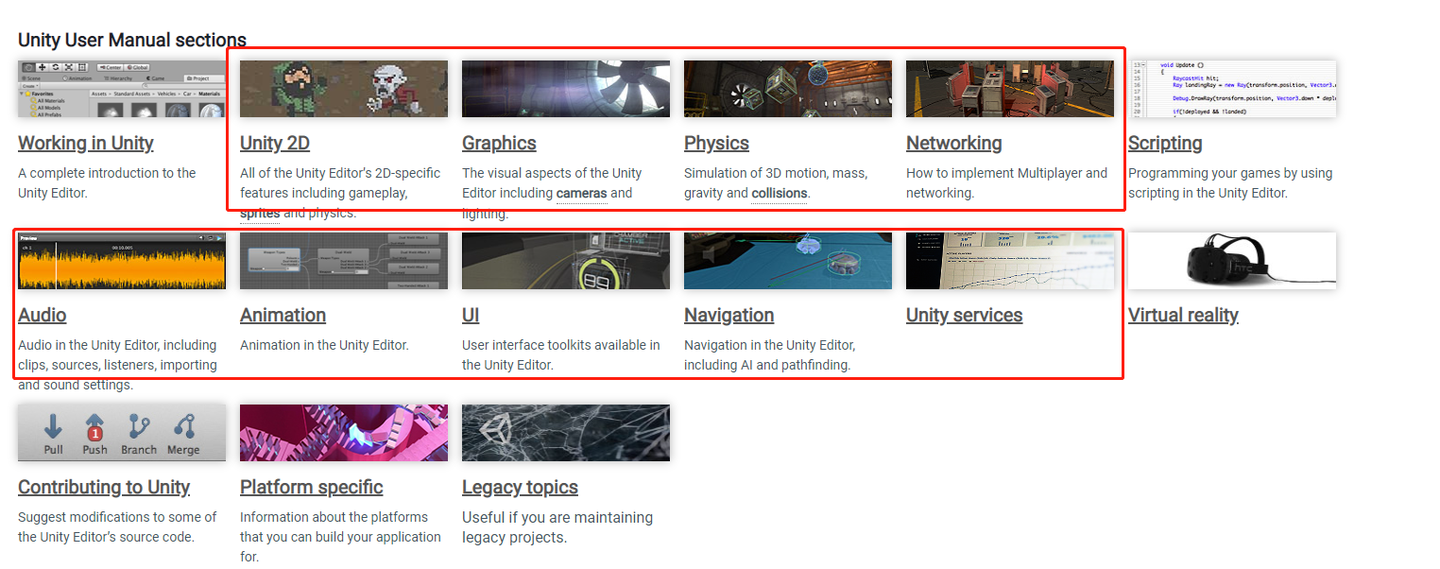Screen dimensions: 1440x569
Task: Click the Graphics fan image thumbnail
Action: point(565,89)
